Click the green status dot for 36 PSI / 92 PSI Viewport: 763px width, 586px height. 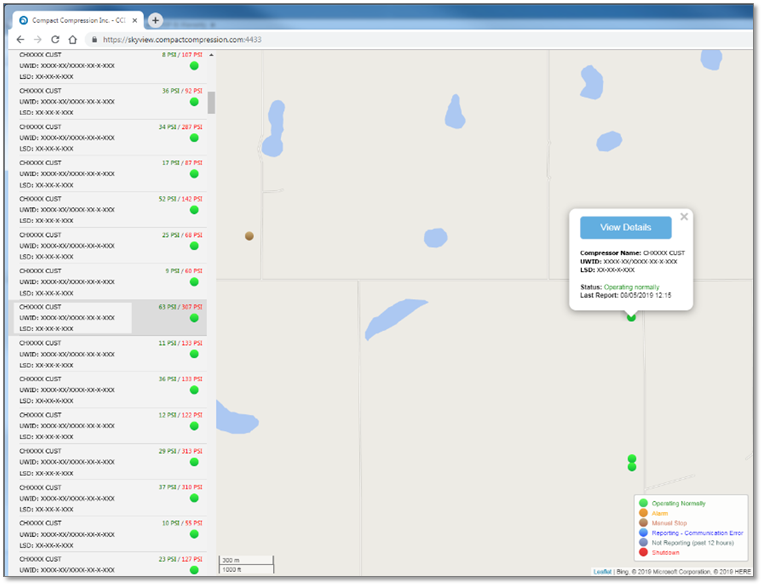(x=194, y=102)
